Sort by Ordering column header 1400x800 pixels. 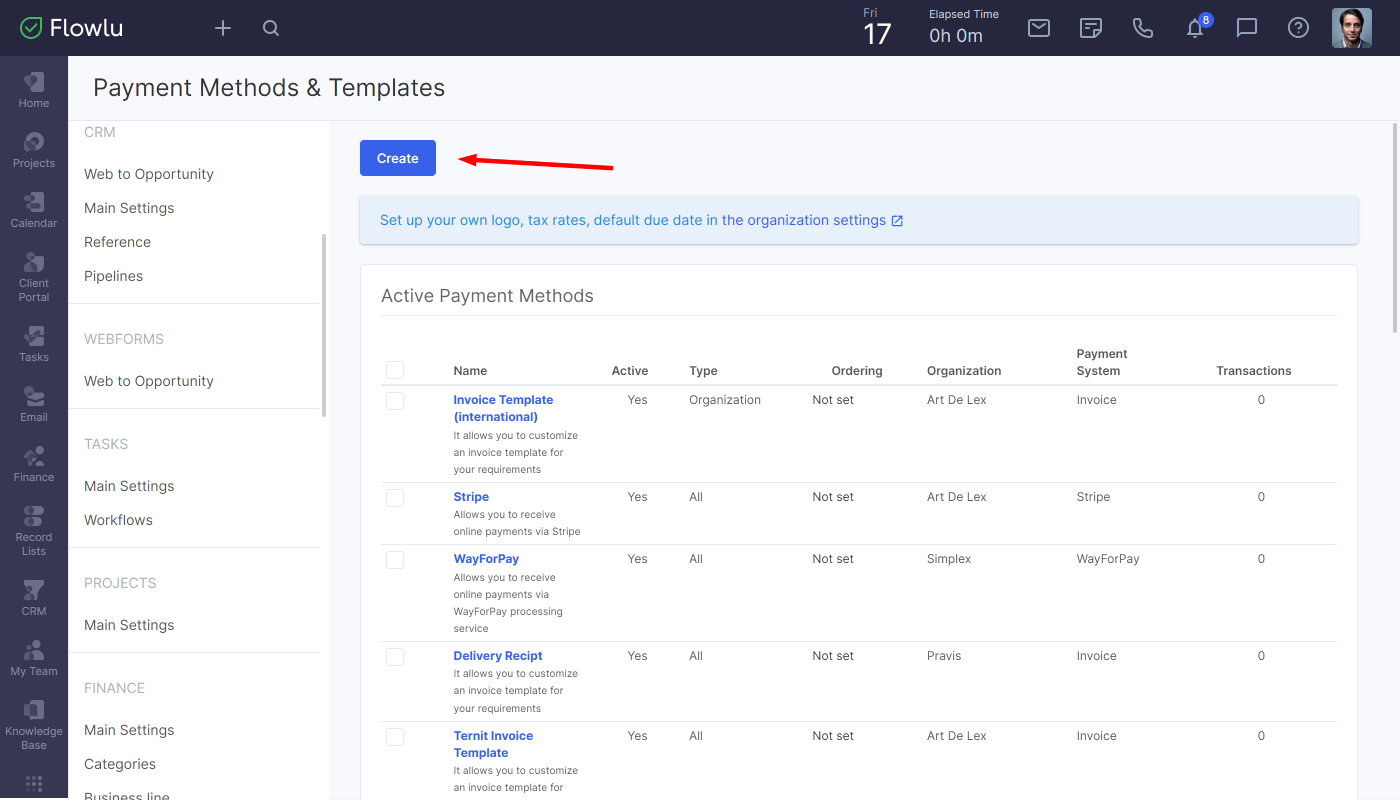pos(857,371)
